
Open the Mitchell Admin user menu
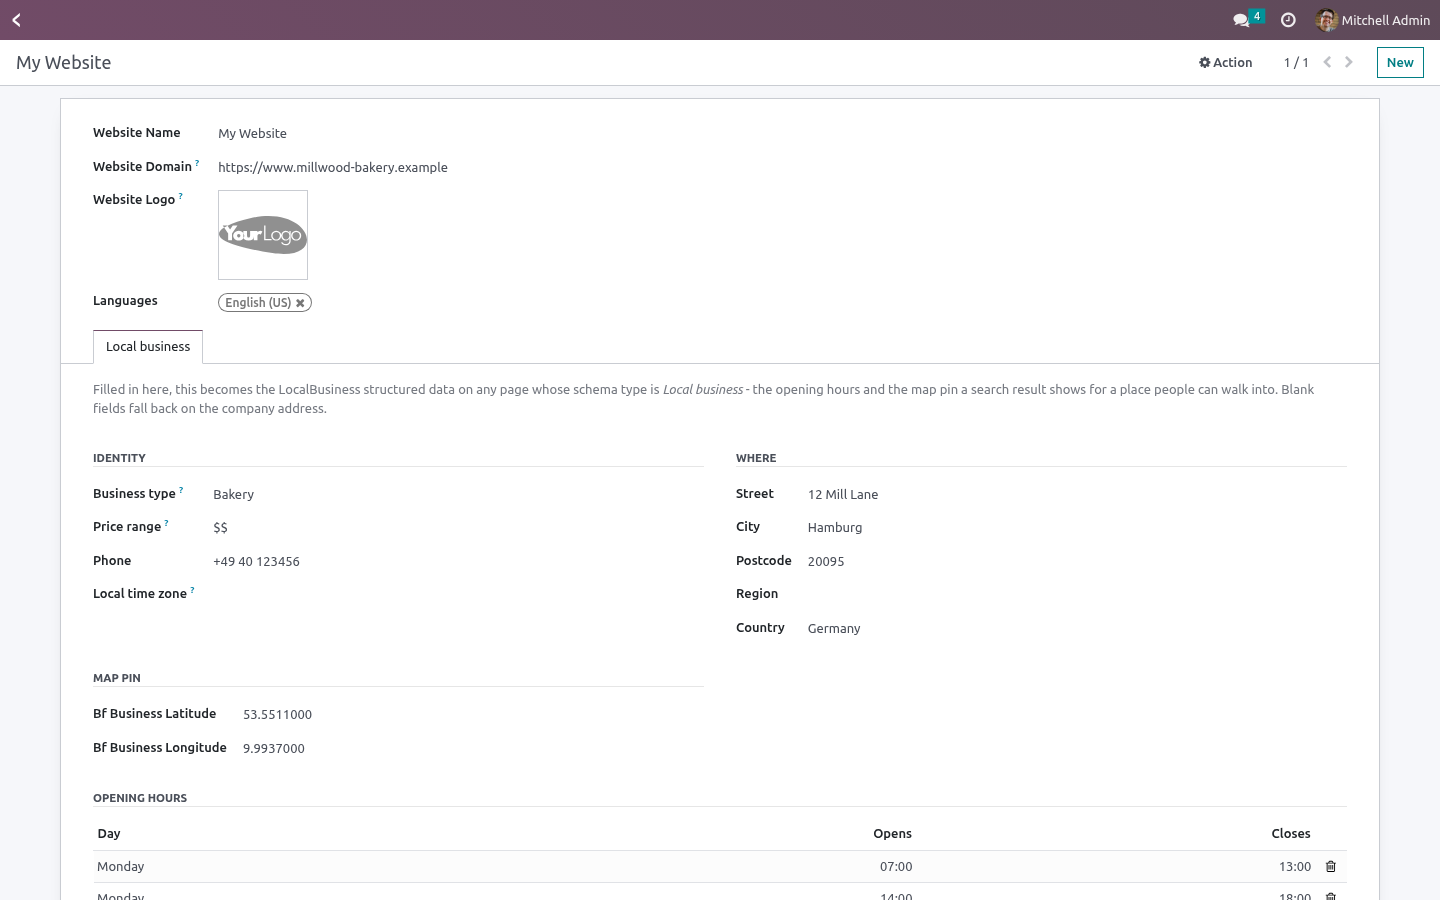point(1373,20)
